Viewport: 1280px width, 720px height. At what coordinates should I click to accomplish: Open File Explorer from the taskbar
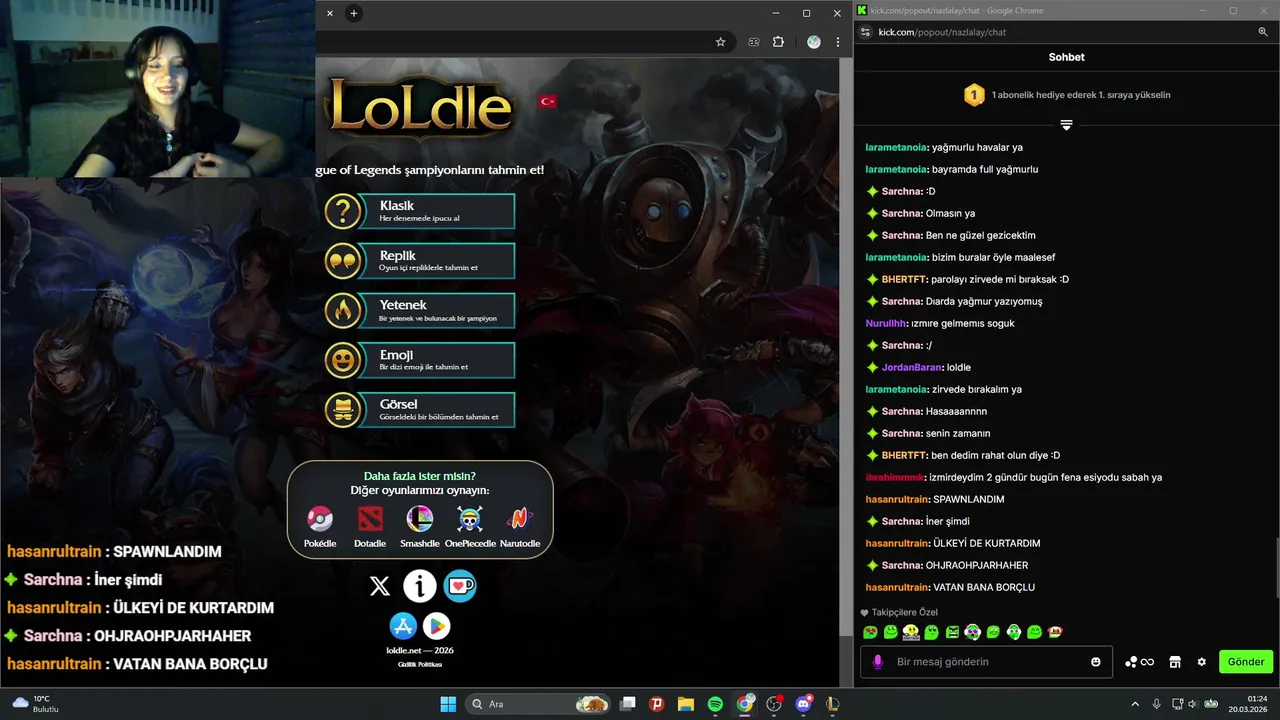686,704
